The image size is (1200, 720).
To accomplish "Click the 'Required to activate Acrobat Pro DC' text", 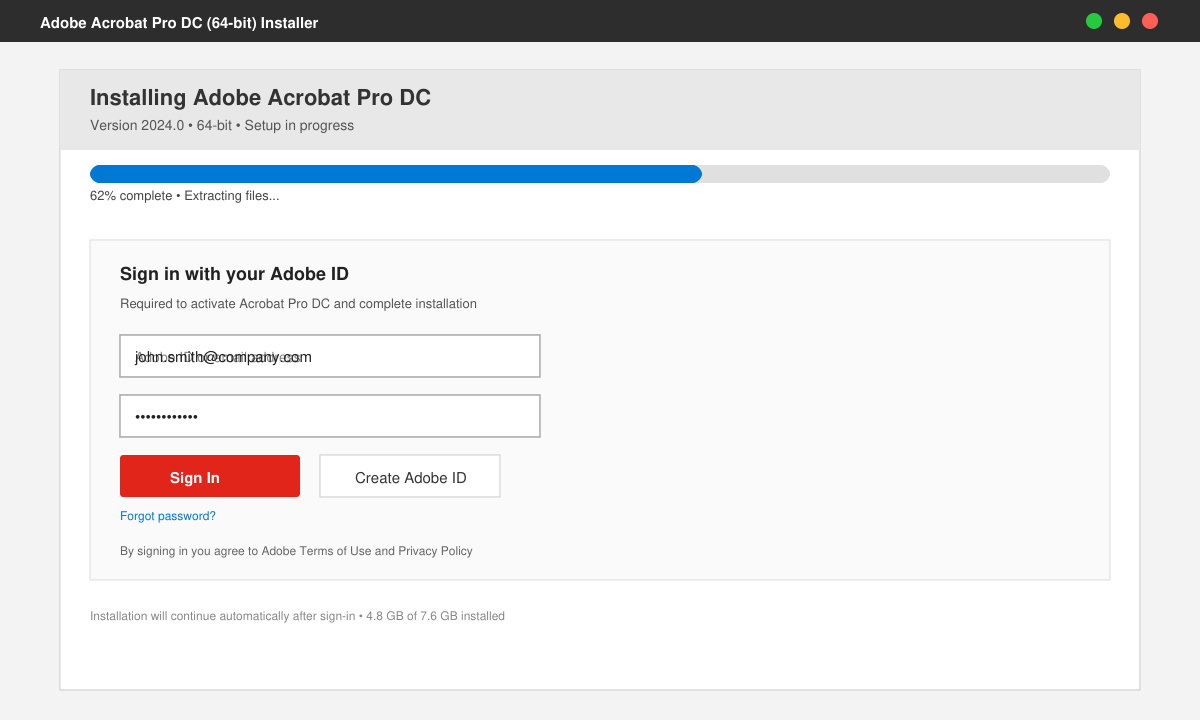I will point(298,304).
